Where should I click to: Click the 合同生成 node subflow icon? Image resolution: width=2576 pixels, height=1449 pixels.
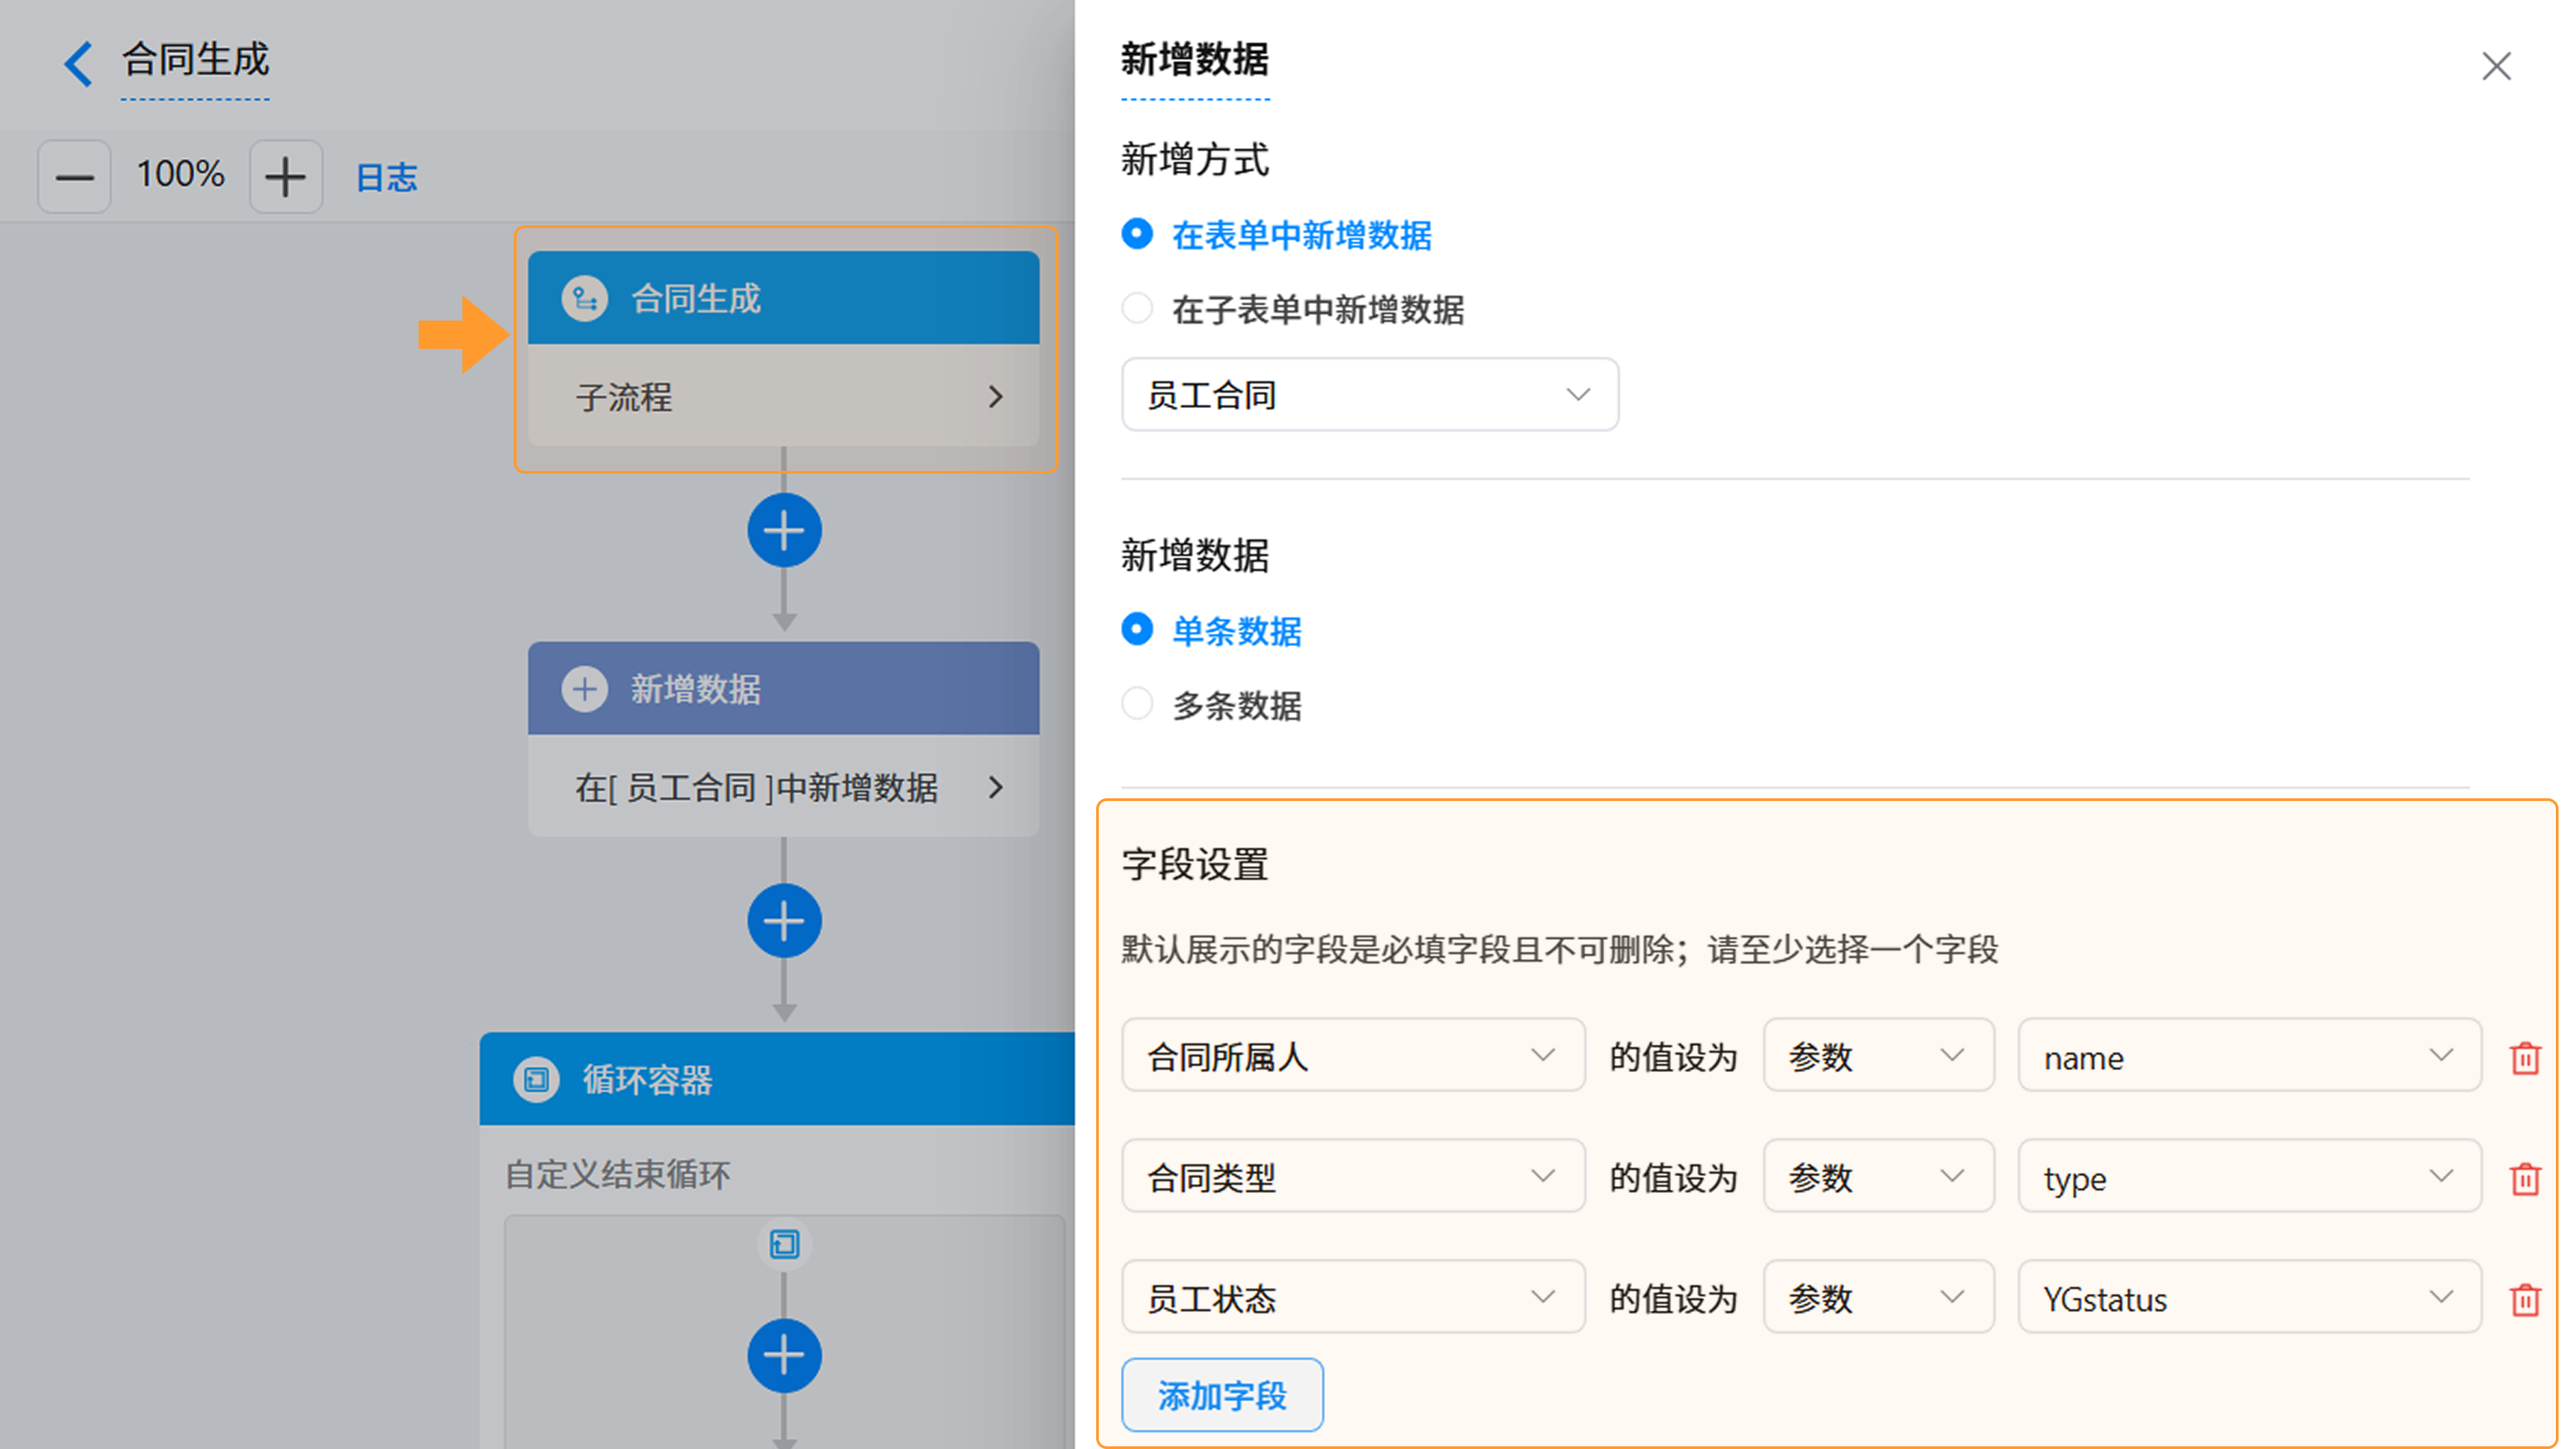(585, 298)
